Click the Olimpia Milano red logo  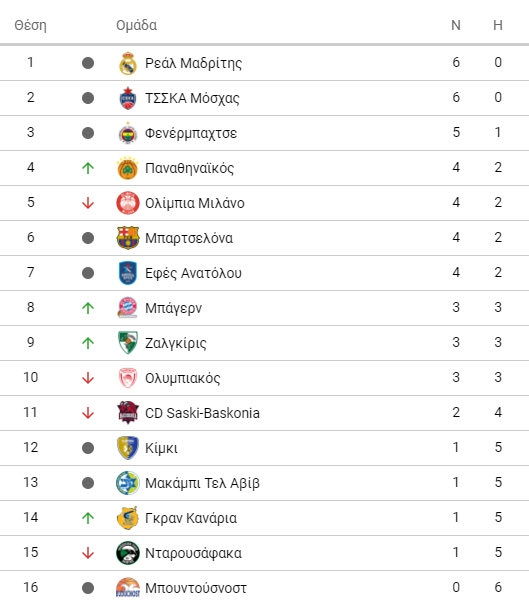pyautogui.click(x=127, y=203)
